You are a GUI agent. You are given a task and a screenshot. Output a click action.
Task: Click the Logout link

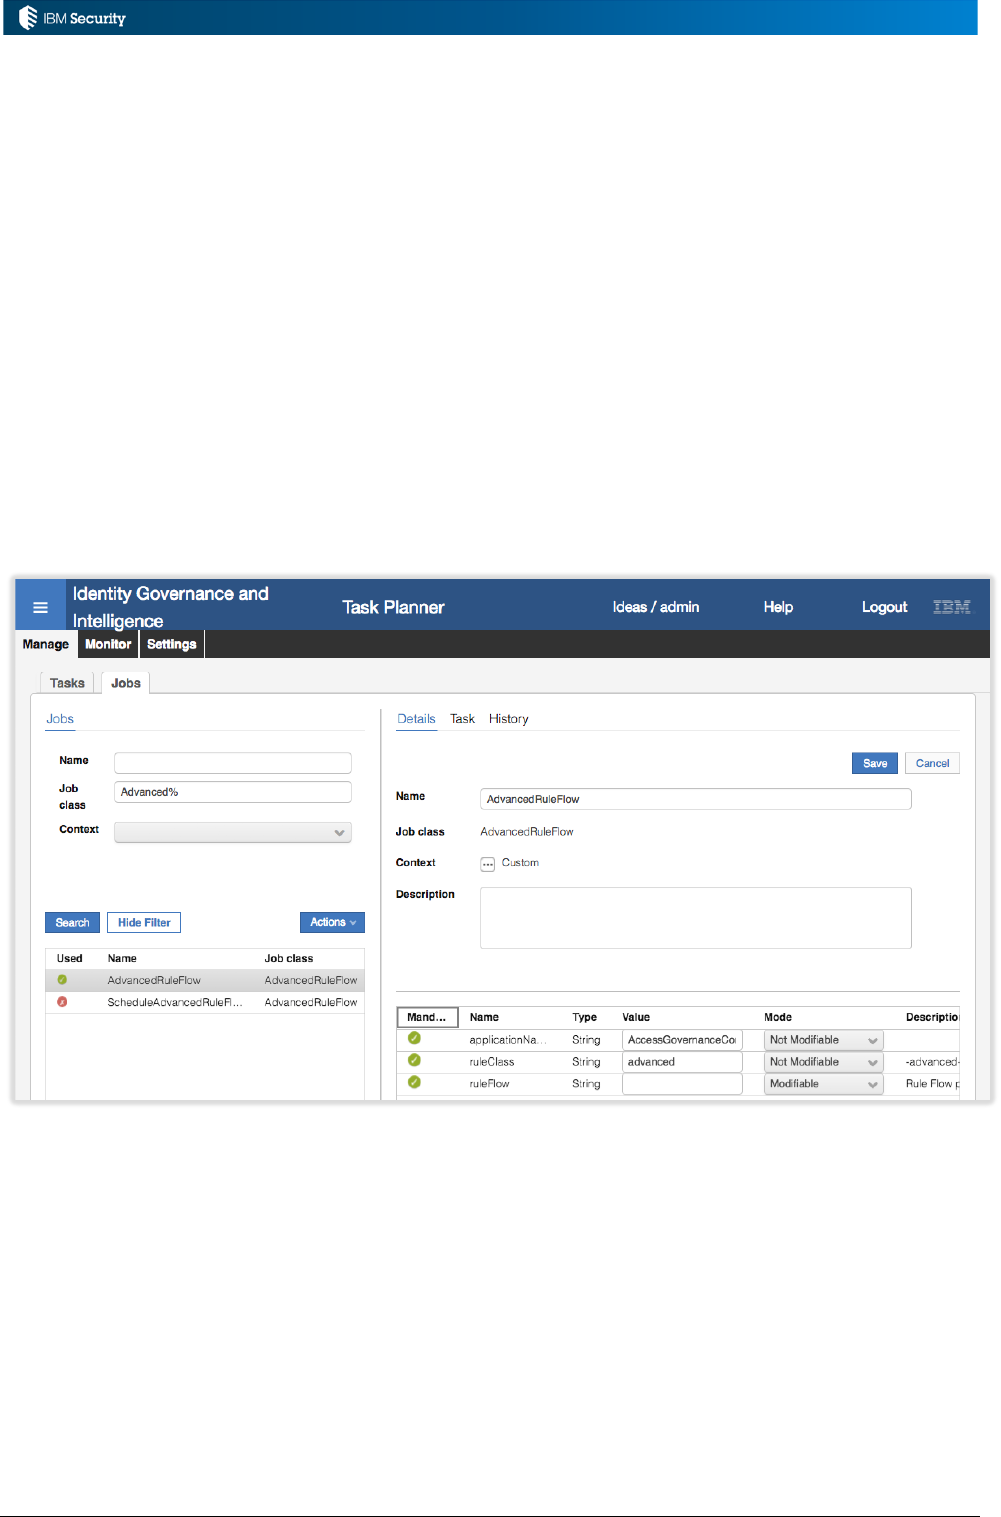tap(884, 607)
